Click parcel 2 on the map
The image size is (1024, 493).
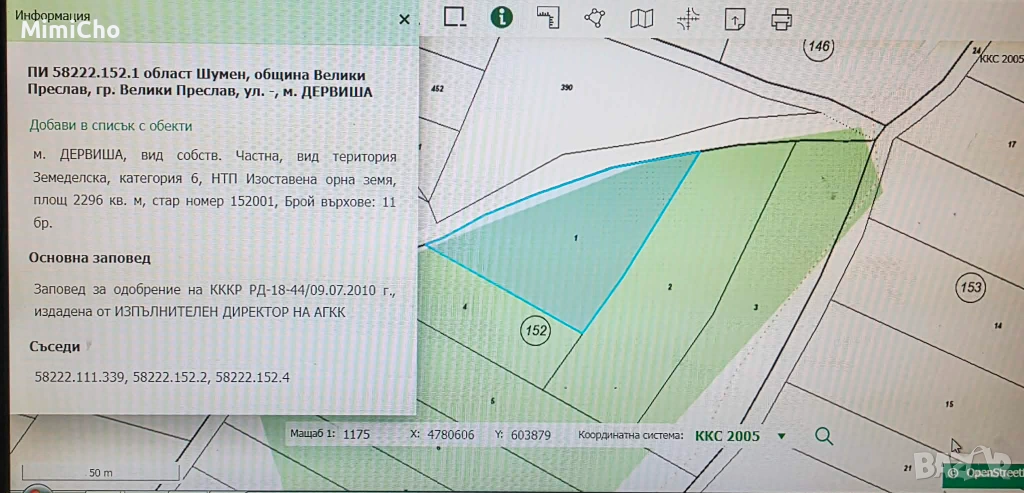(667, 287)
